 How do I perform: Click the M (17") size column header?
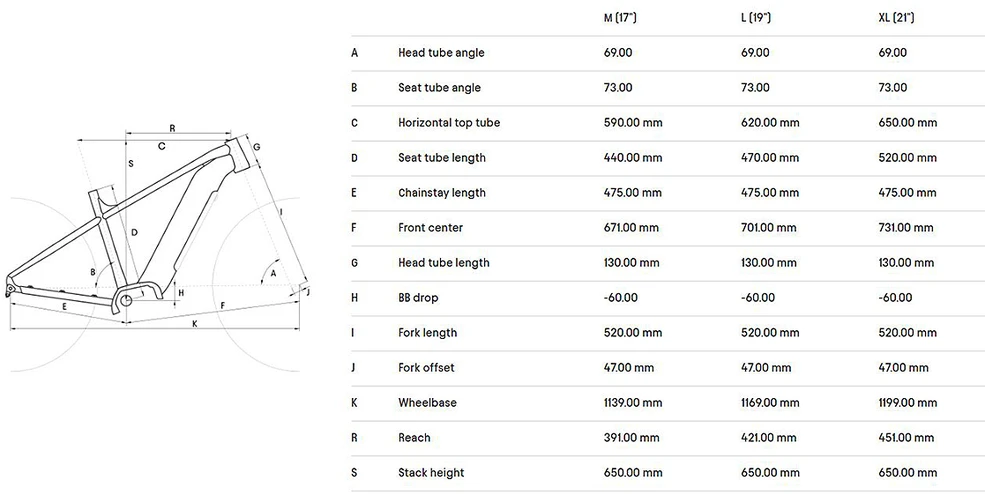pyautogui.click(x=620, y=18)
